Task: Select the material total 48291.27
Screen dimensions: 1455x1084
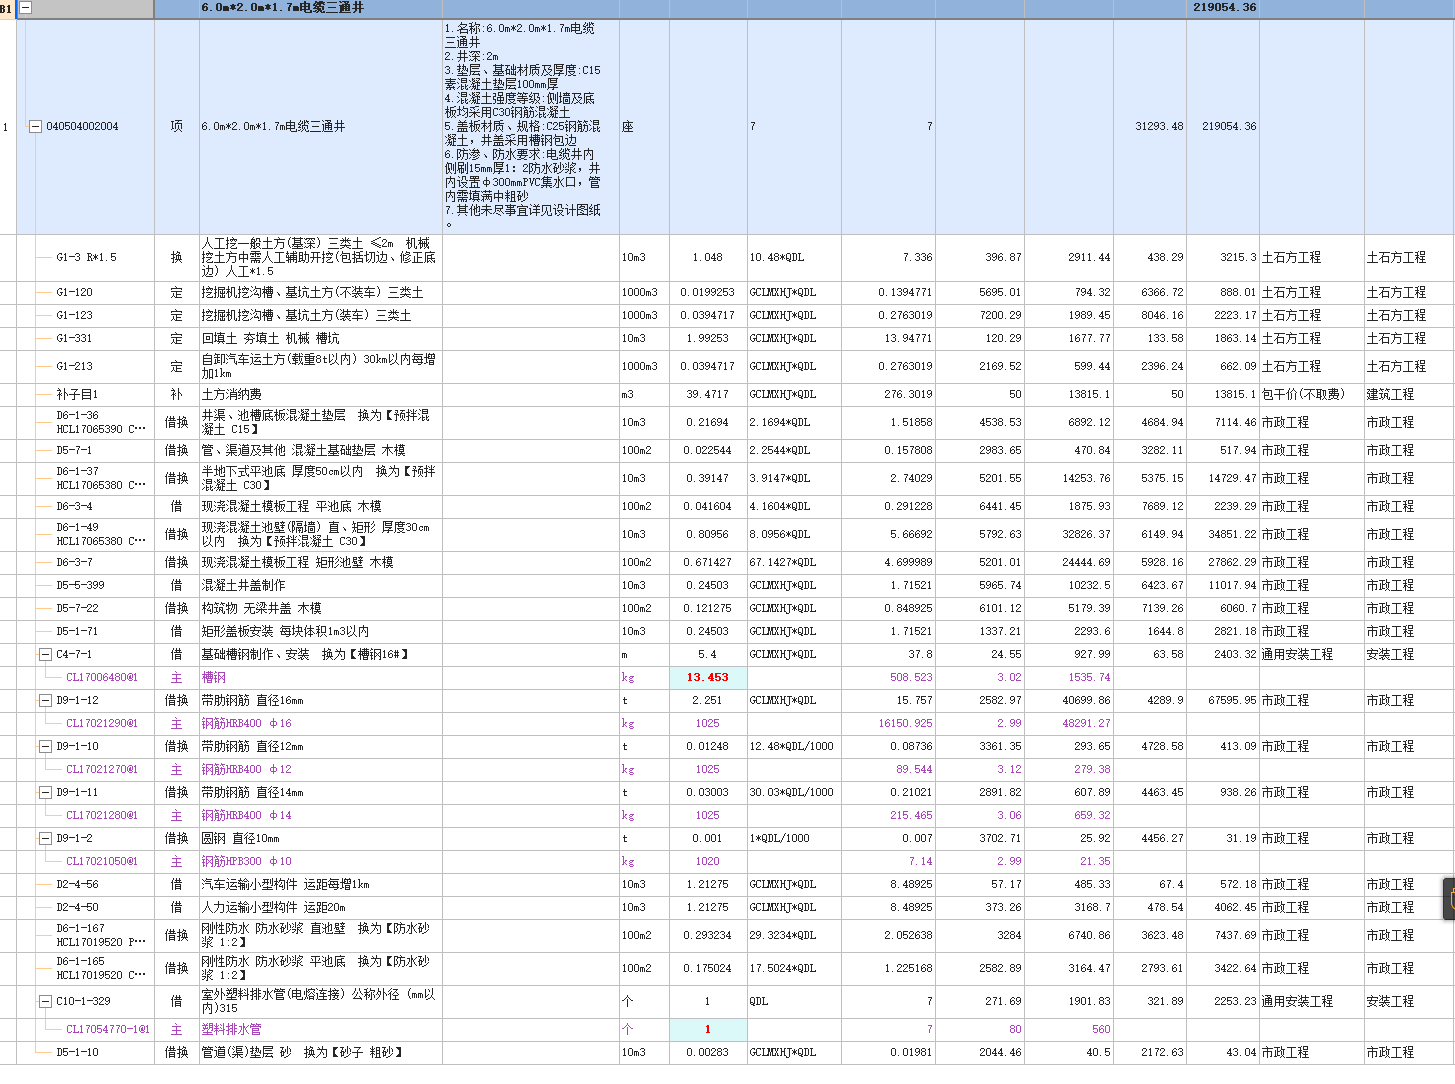Action: [1089, 724]
